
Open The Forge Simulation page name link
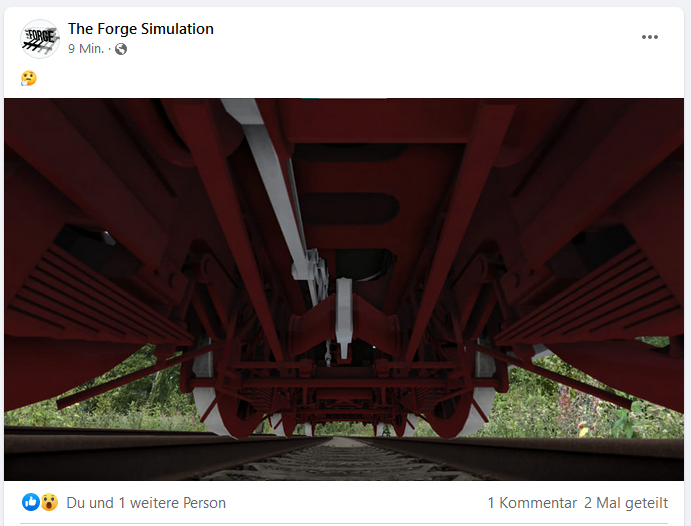pos(141,29)
